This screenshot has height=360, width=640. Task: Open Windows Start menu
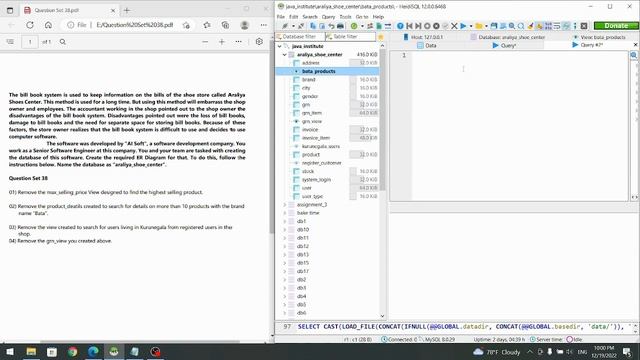pos(10,351)
